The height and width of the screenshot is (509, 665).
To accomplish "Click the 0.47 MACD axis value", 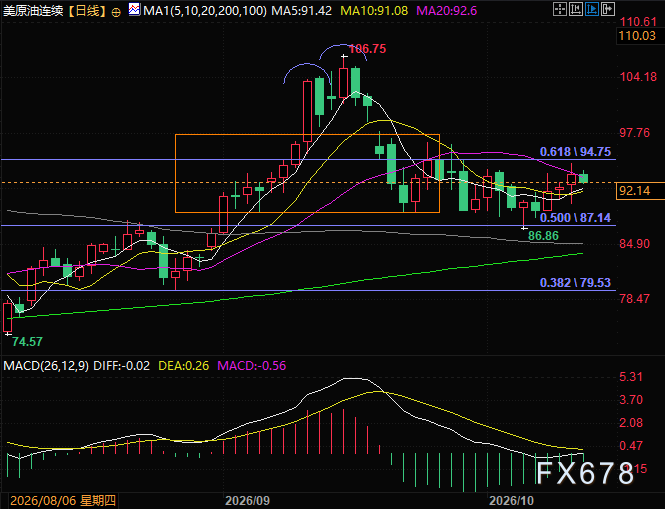I will pyautogui.click(x=631, y=445).
